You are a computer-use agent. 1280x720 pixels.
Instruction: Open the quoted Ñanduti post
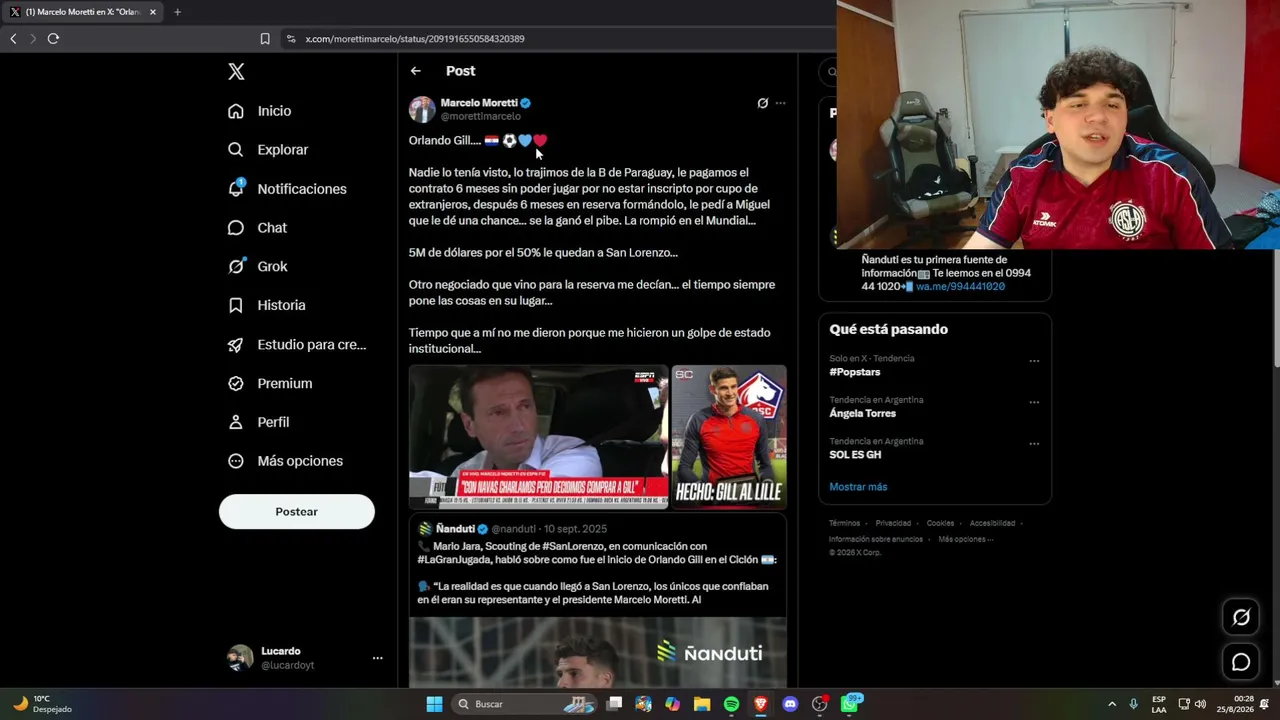(597, 600)
